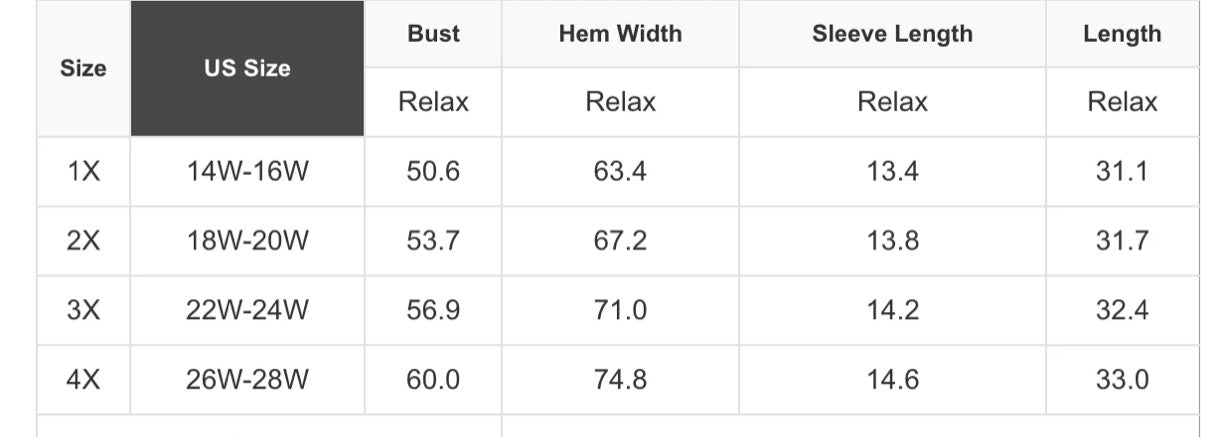Select the 26W-28W US size cell
The image size is (1222, 437).
pos(247,380)
